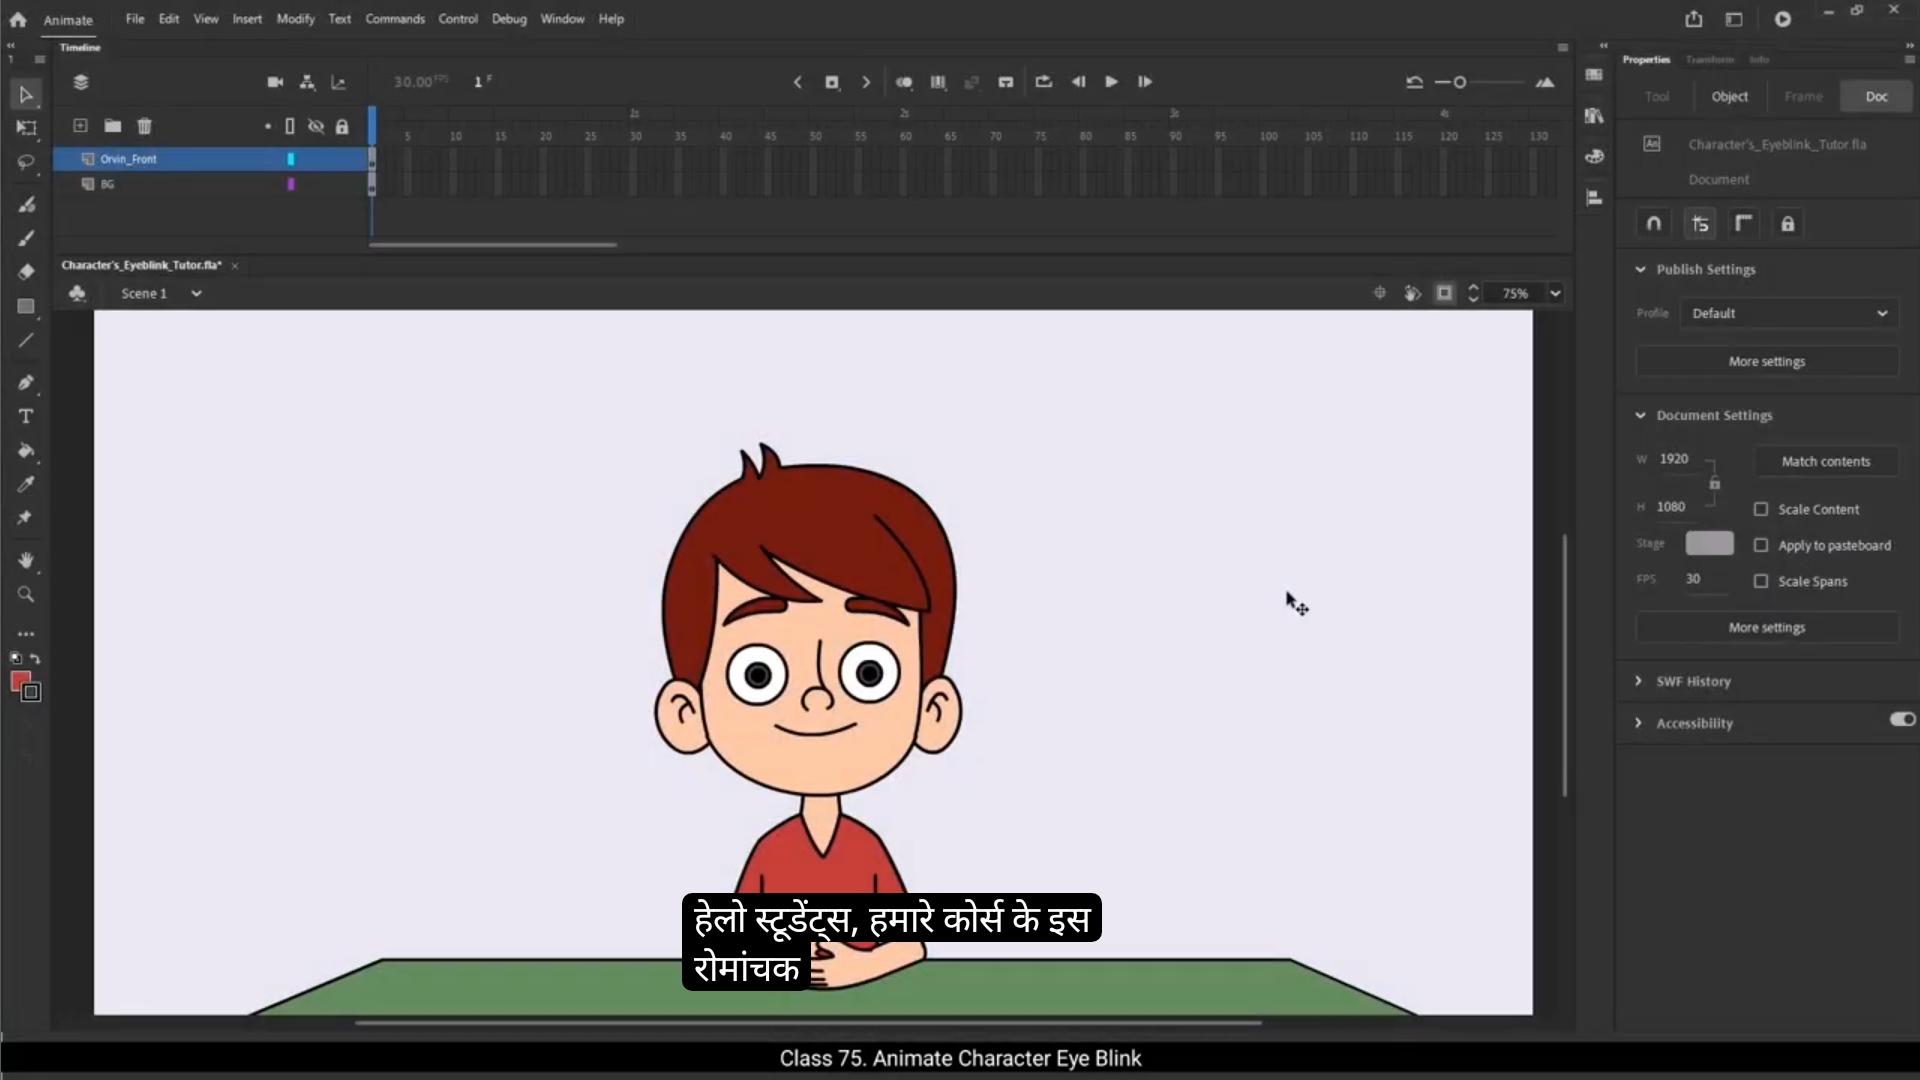This screenshot has width=1920, height=1080.
Task: Enable onion skin in timeline
Action: (x=904, y=82)
